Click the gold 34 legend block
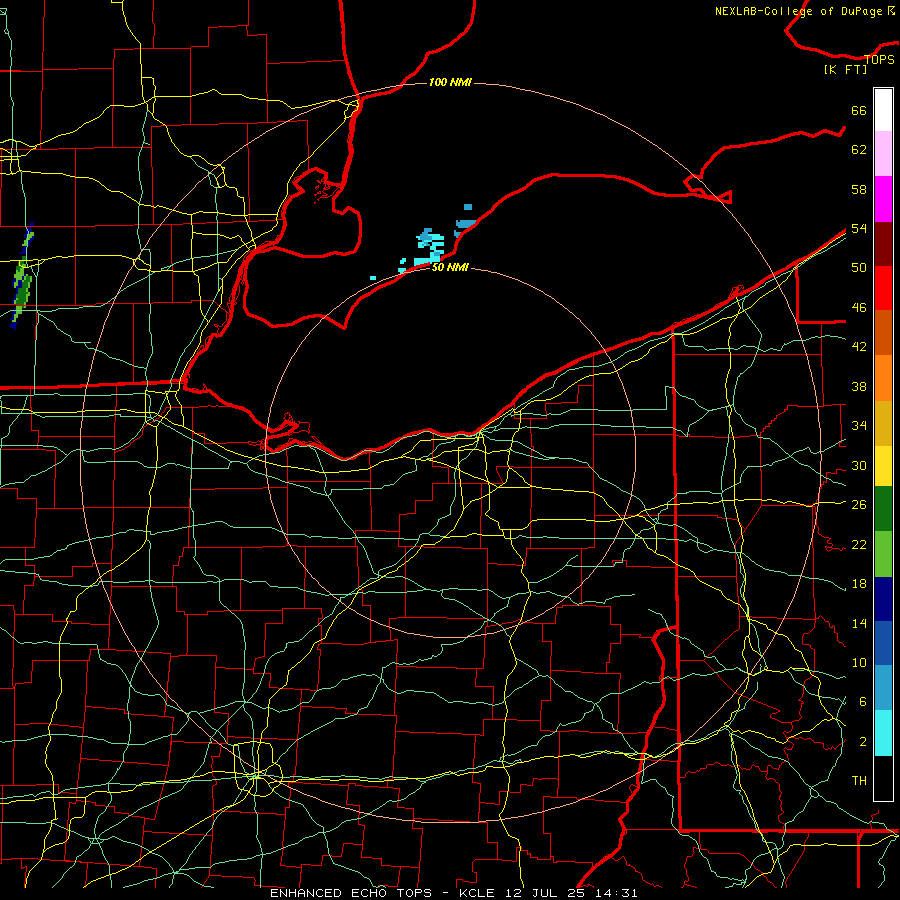900x900 pixels. coord(883,423)
